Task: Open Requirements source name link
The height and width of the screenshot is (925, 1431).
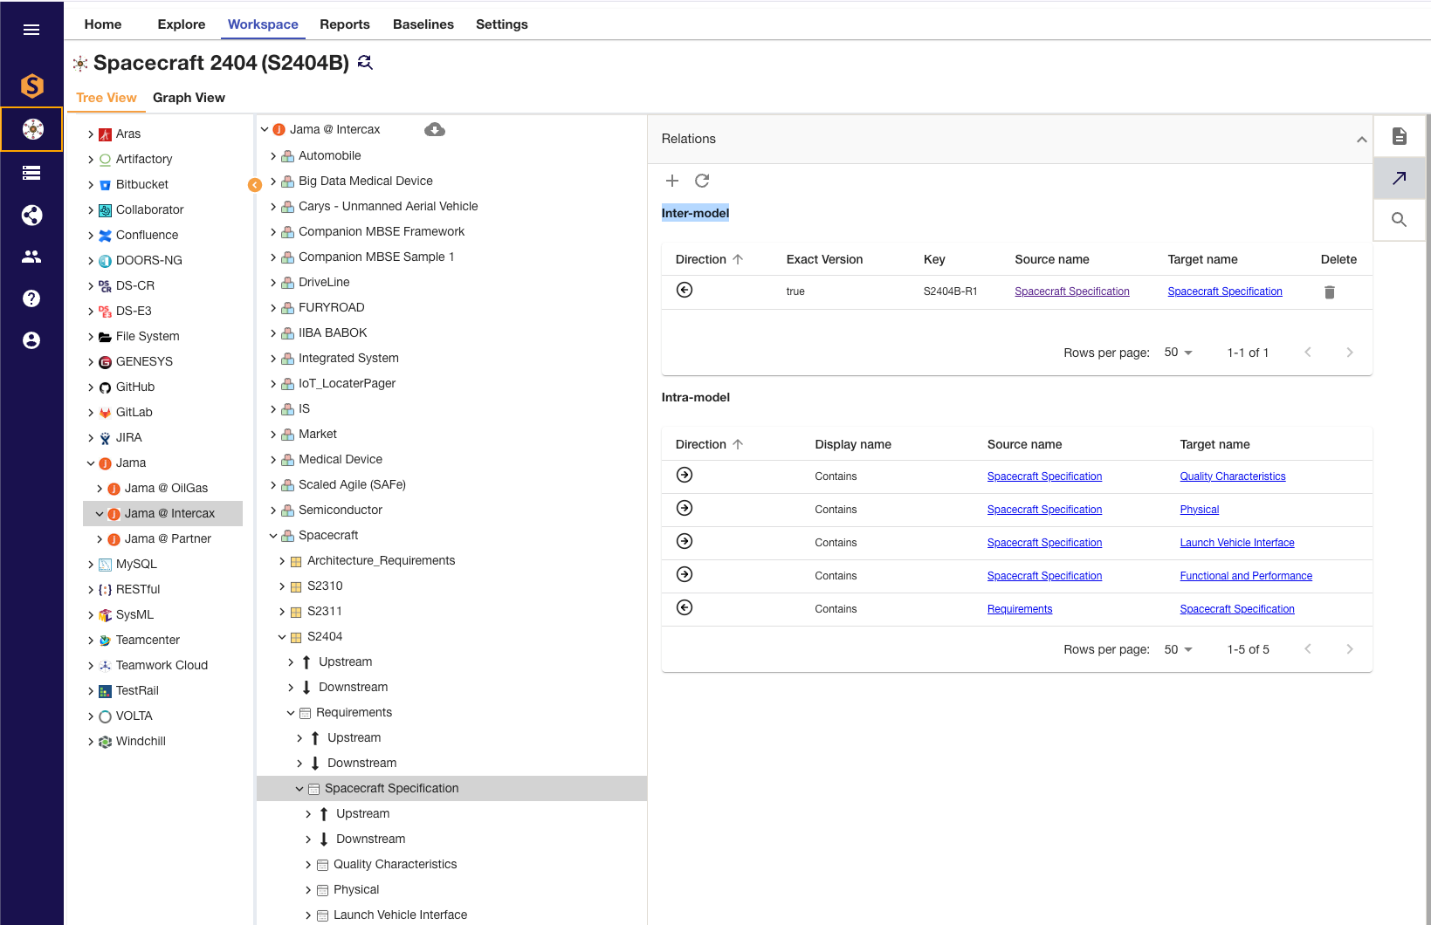Action: point(1019,608)
